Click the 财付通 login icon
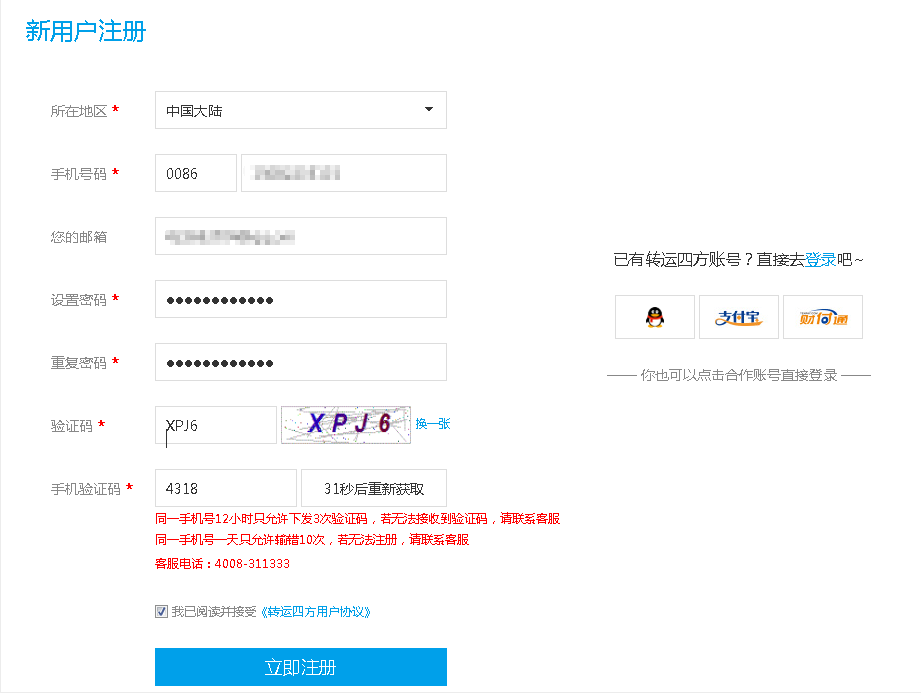 (822, 317)
